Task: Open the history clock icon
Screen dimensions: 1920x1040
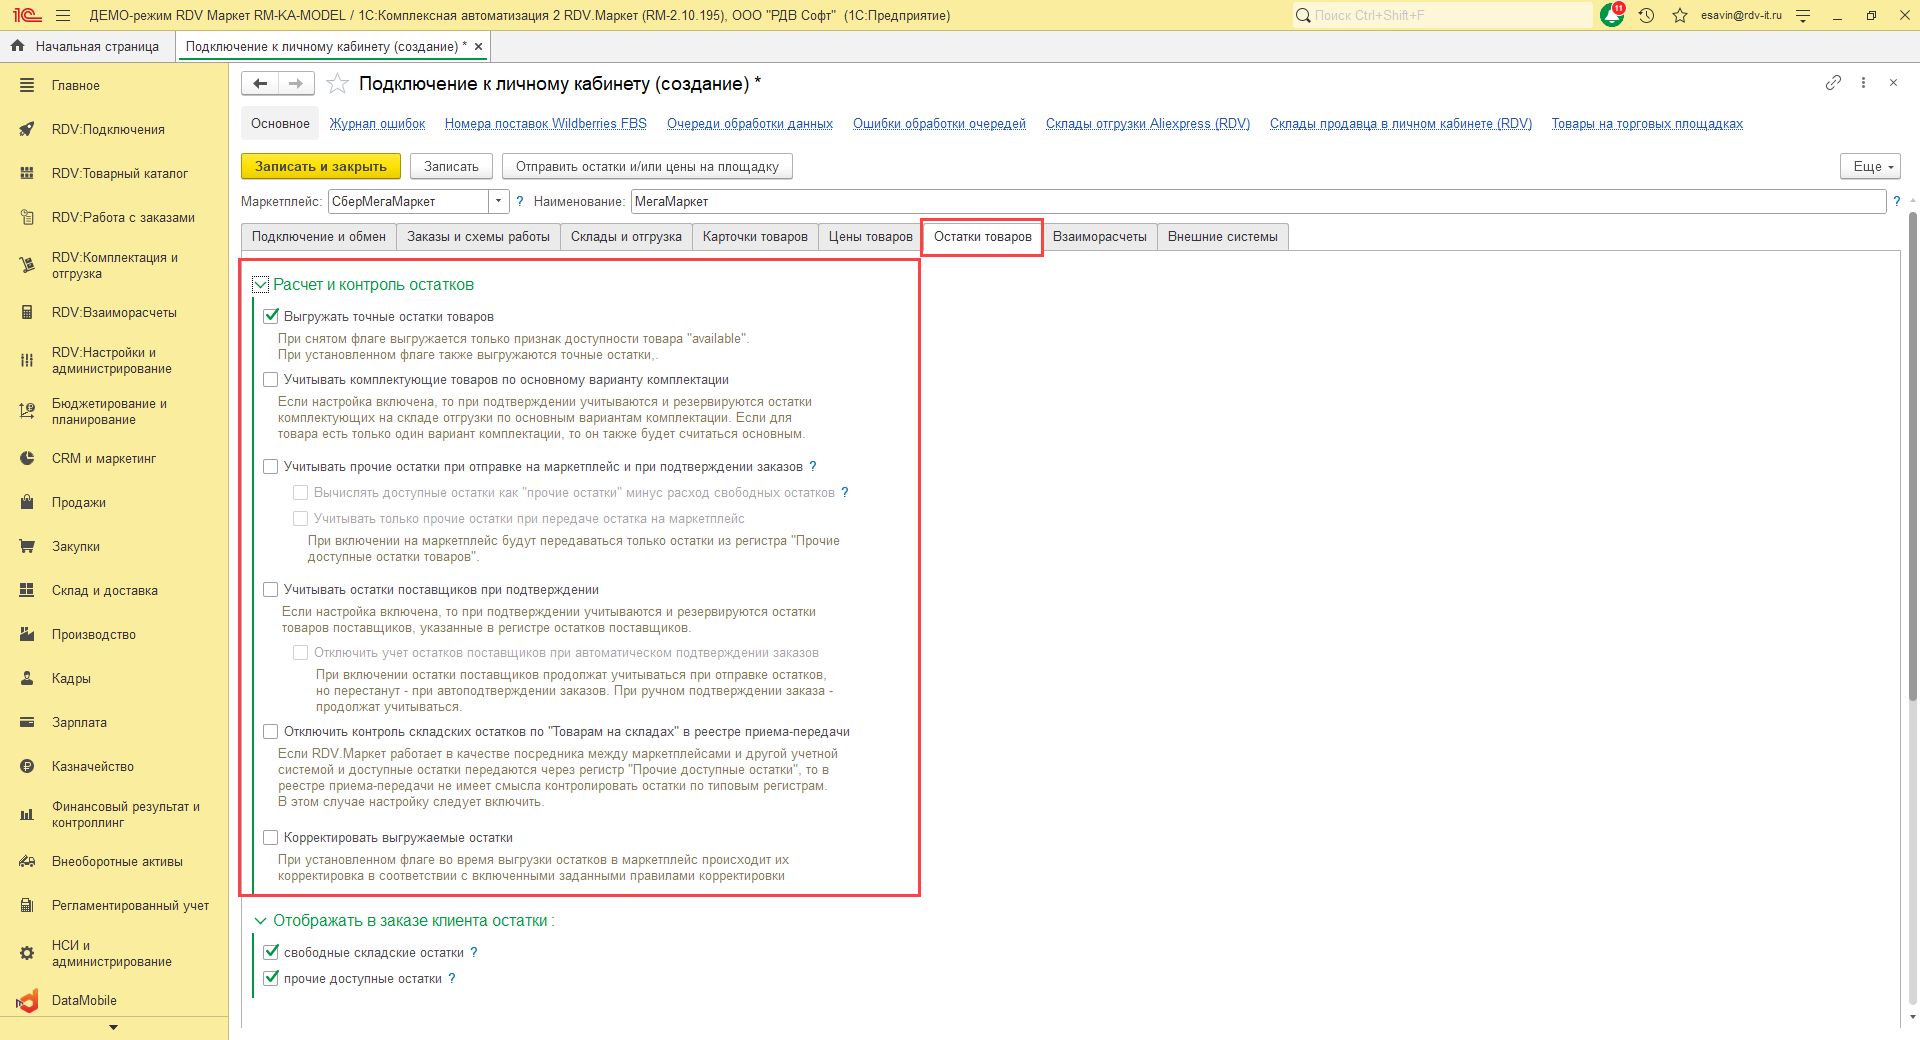Action: coord(1646,15)
